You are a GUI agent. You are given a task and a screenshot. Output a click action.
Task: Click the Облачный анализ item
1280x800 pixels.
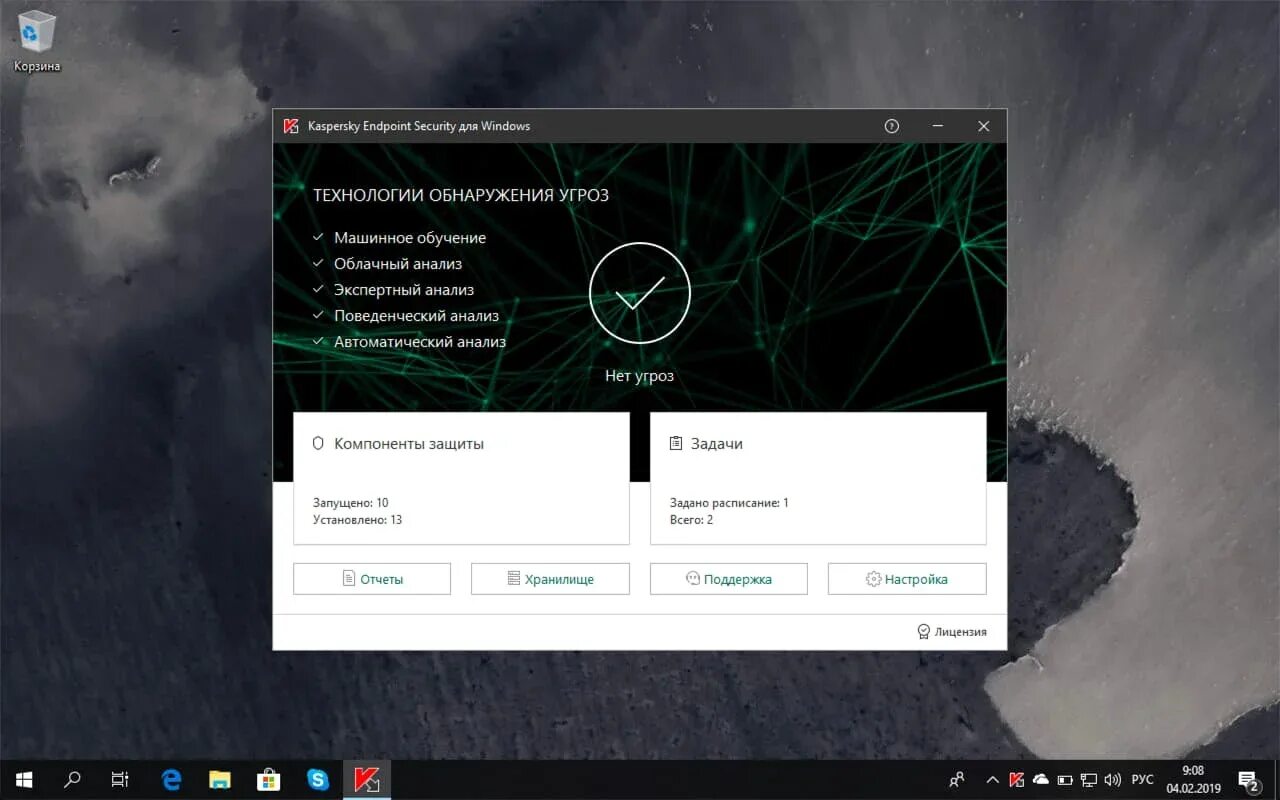(398, 264)
